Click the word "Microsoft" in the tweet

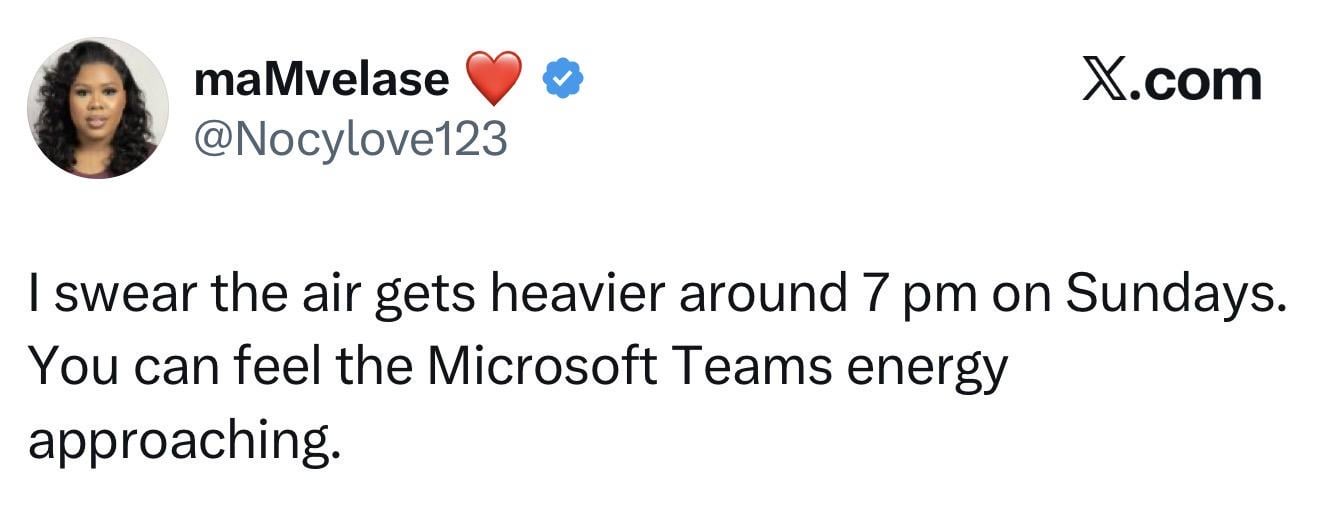(x=542, y=367)
